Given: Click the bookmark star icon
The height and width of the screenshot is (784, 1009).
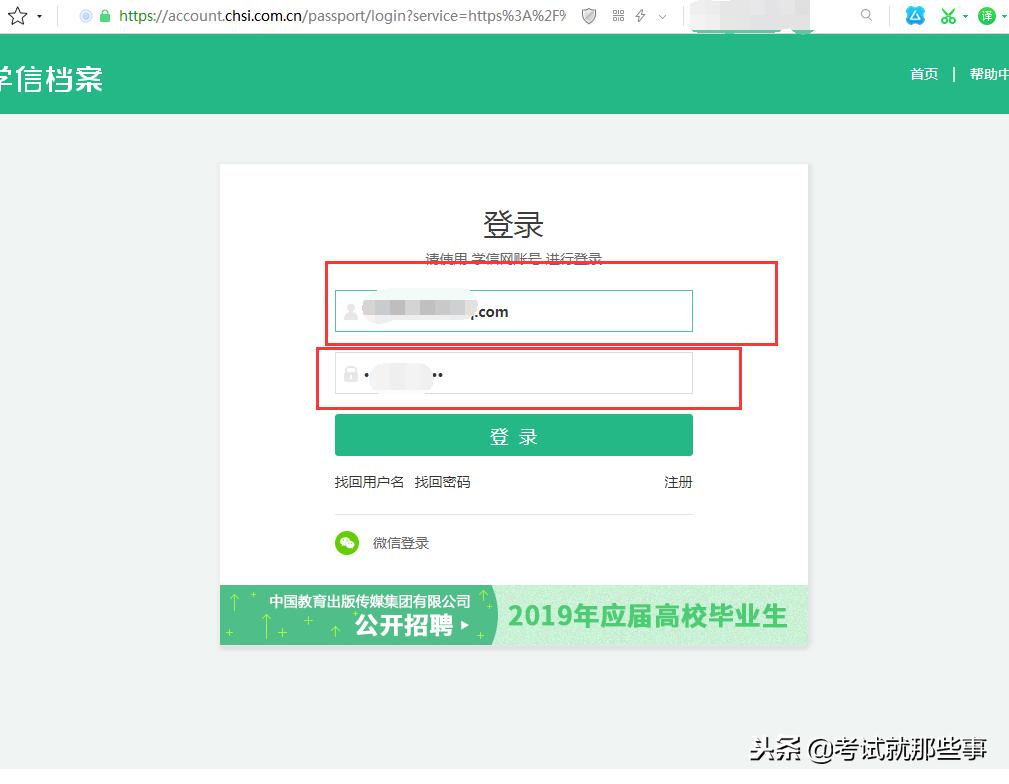Looking at the screenshot, I should click(16, 16).
